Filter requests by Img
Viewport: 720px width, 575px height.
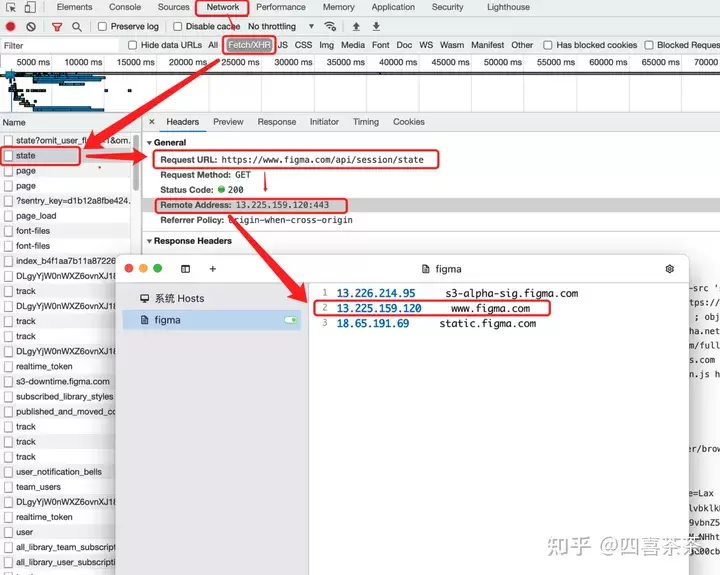tap(326, 45)
